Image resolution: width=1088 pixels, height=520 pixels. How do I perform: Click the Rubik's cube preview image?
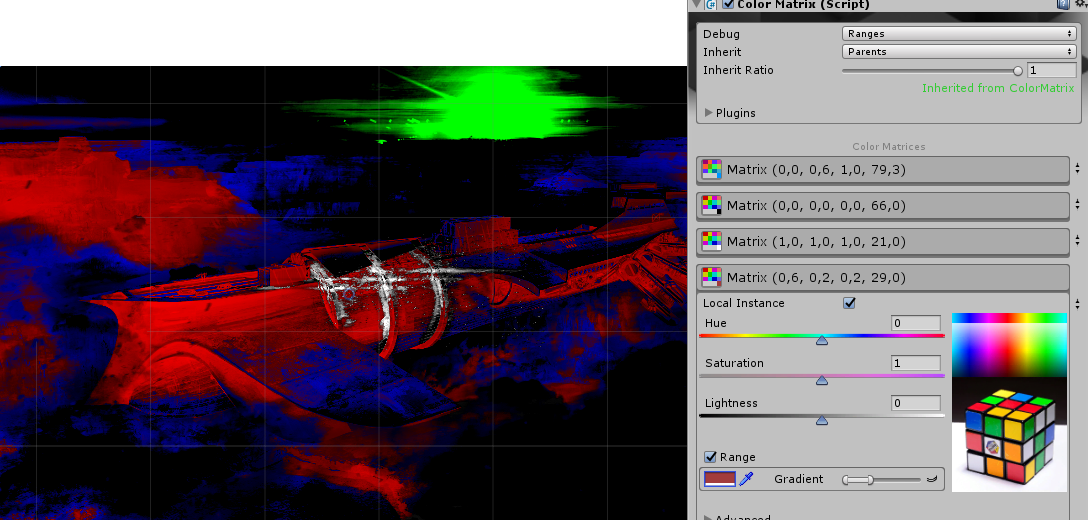(1009, 435)
